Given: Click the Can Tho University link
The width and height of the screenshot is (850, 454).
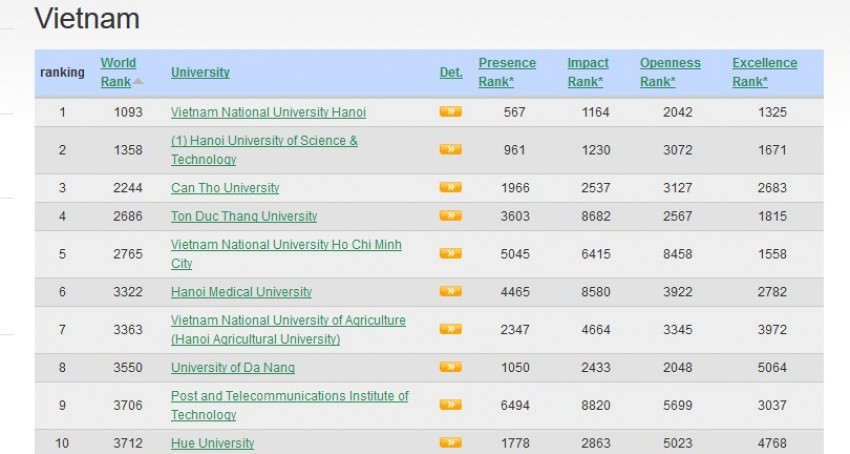Looking at the screenshot, I should tap(225, 188).
